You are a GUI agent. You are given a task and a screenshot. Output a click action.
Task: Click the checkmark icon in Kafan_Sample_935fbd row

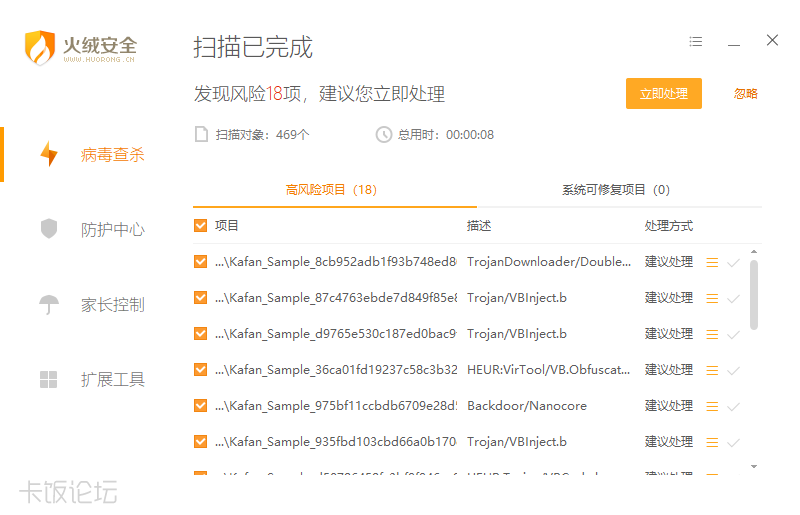point(733,443)
